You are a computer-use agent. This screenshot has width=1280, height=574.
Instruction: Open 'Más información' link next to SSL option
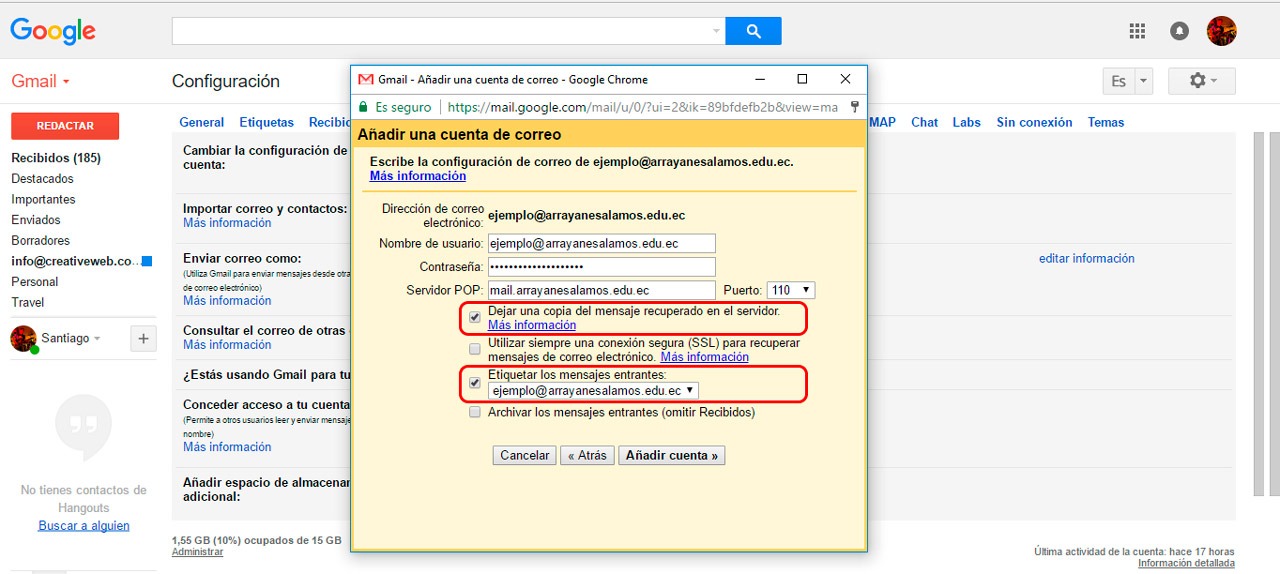(x=704, y=357)
